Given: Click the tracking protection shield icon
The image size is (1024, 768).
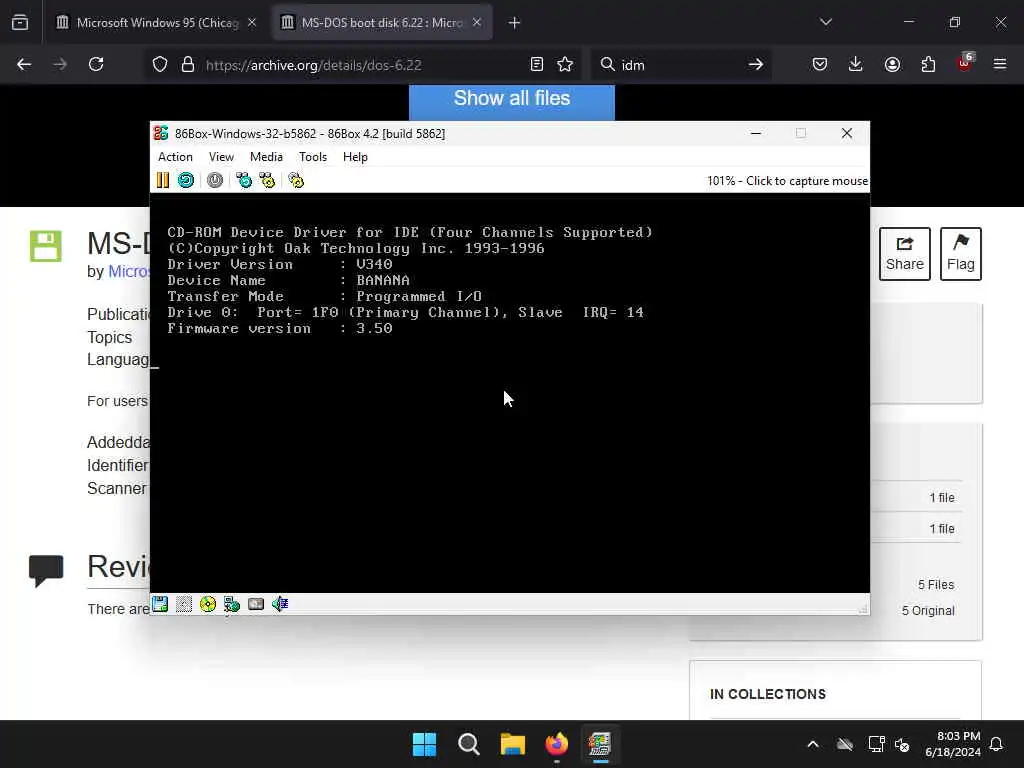Looking at the screenshot, I should coord(160,65).
